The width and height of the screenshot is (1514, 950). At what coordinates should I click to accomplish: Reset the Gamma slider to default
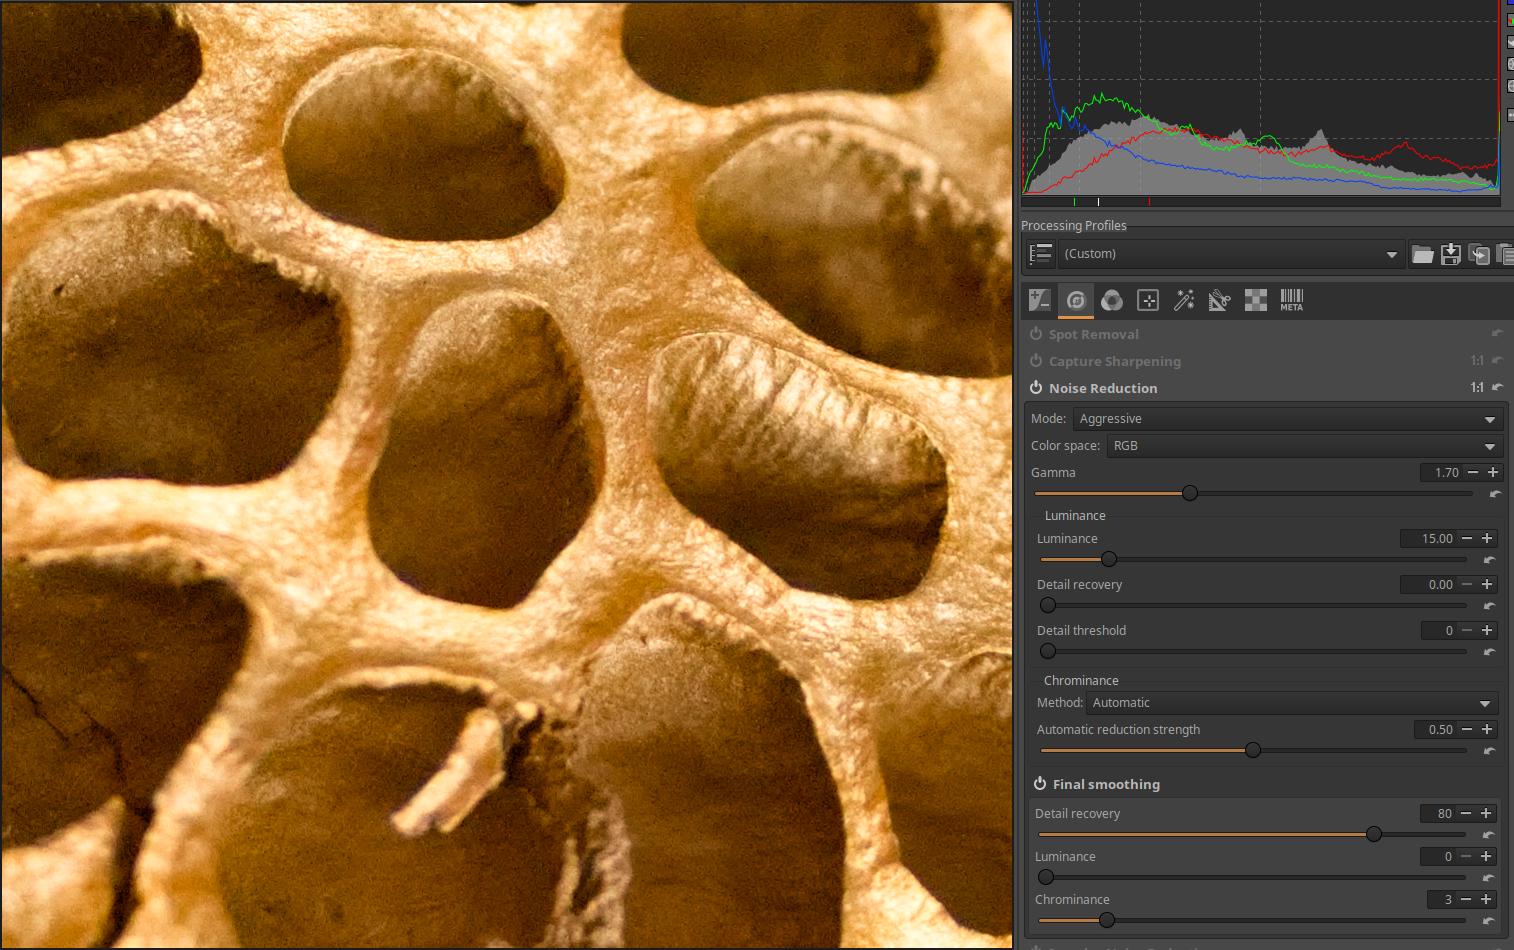pyautogui.click(x=1495, y=494)
